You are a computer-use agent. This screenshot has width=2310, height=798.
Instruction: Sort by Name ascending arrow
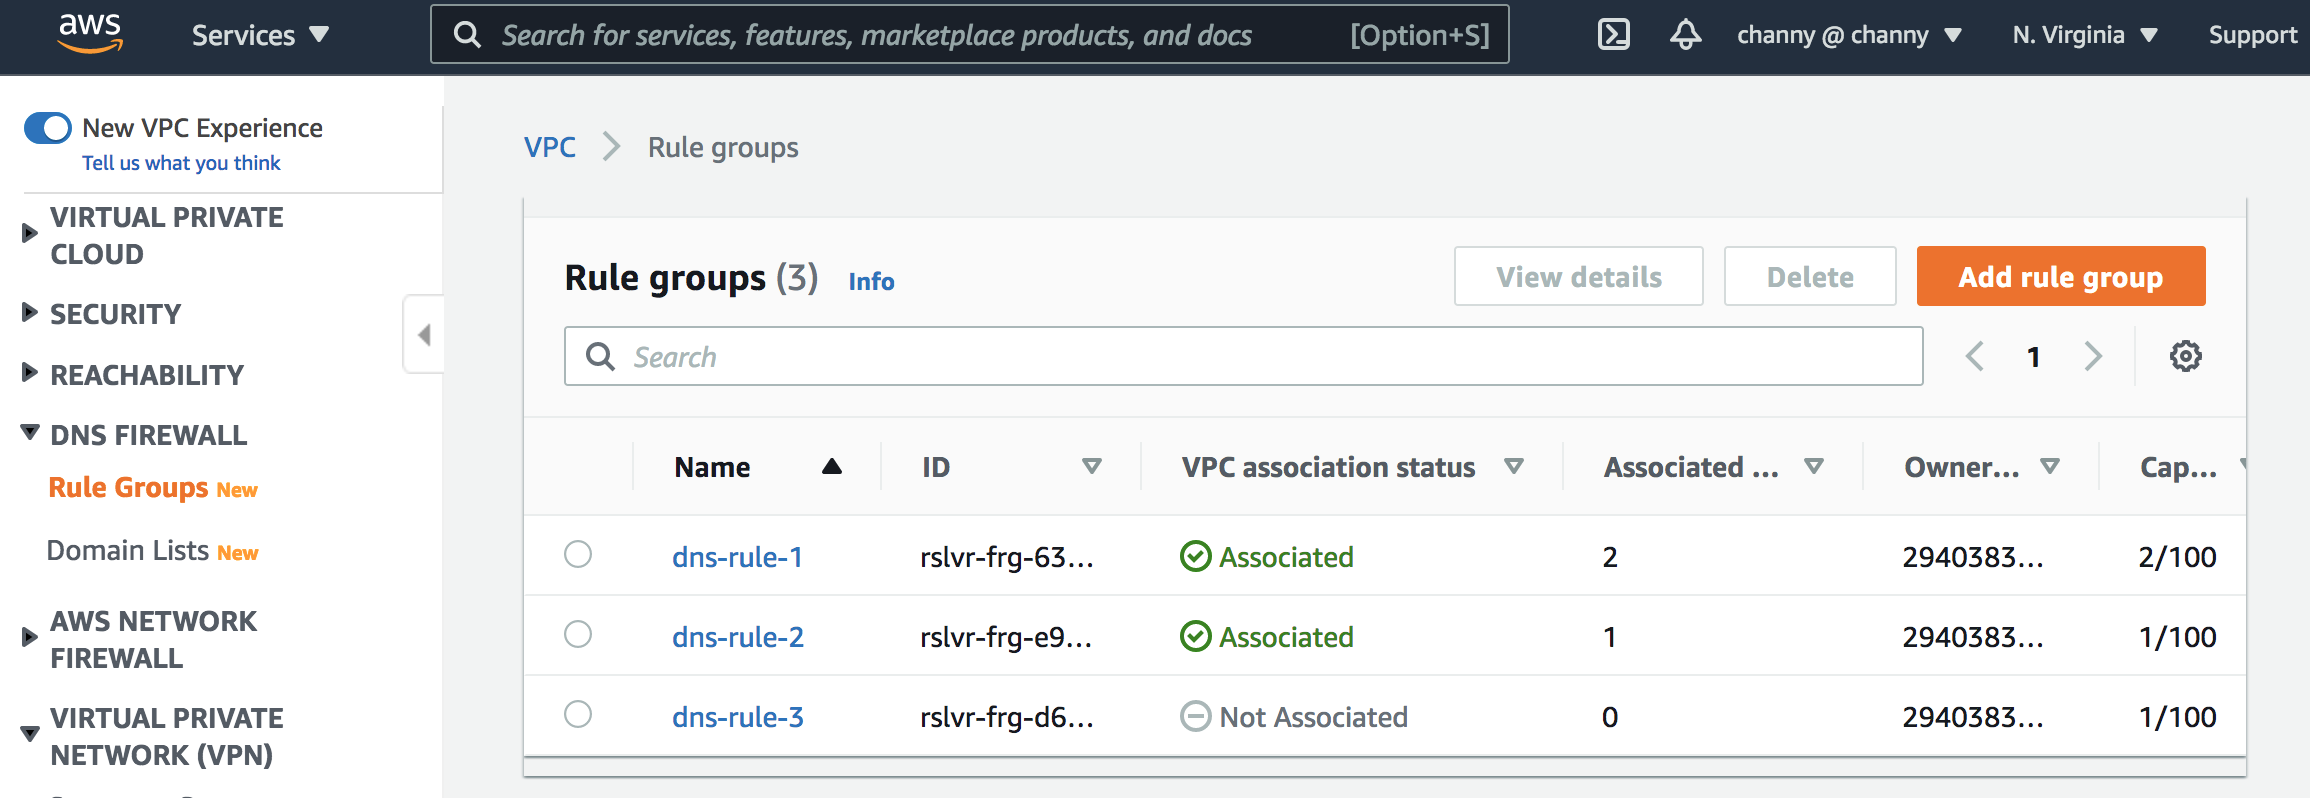(831, 467)
